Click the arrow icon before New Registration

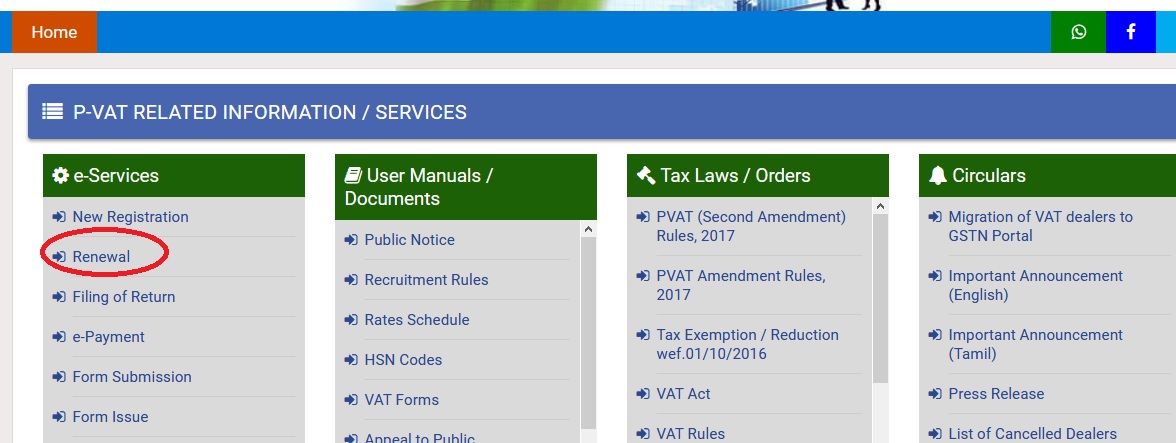tap(59, 217)
